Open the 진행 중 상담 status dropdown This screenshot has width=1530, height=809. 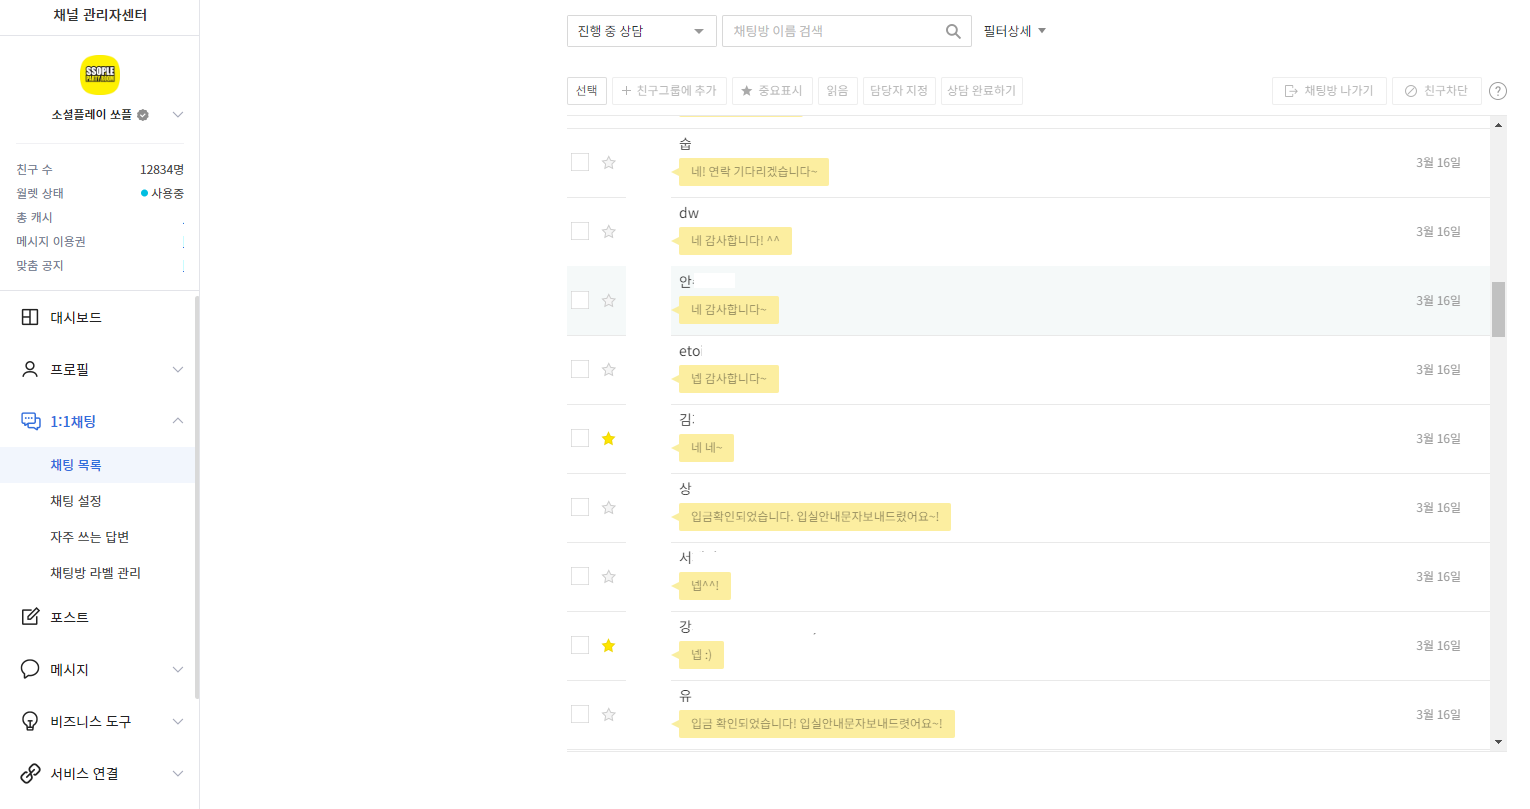(x=641, y=31)
